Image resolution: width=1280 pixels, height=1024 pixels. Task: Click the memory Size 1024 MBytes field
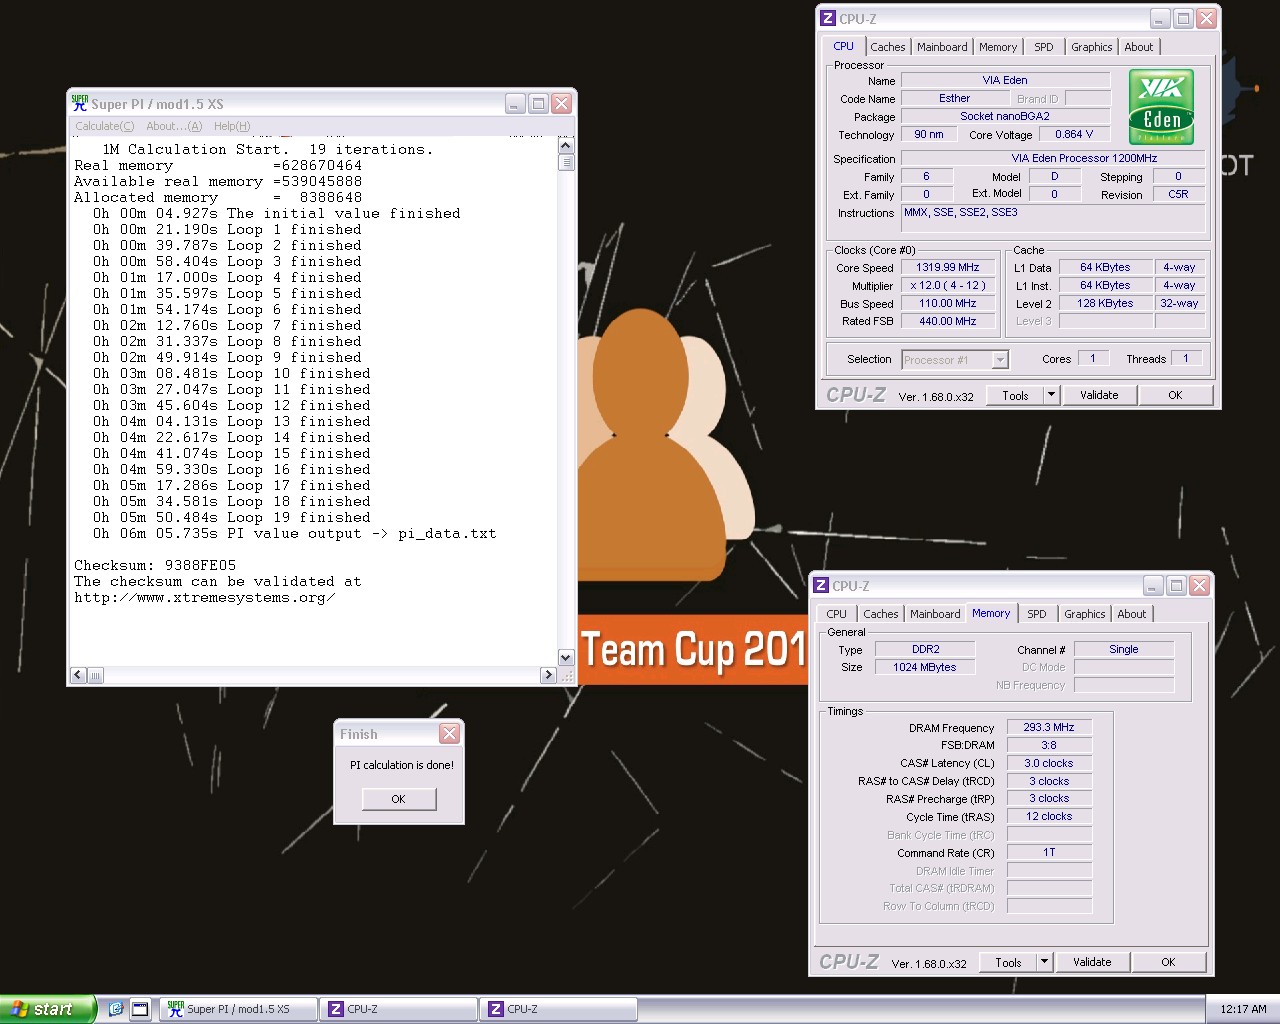[926, 667]
